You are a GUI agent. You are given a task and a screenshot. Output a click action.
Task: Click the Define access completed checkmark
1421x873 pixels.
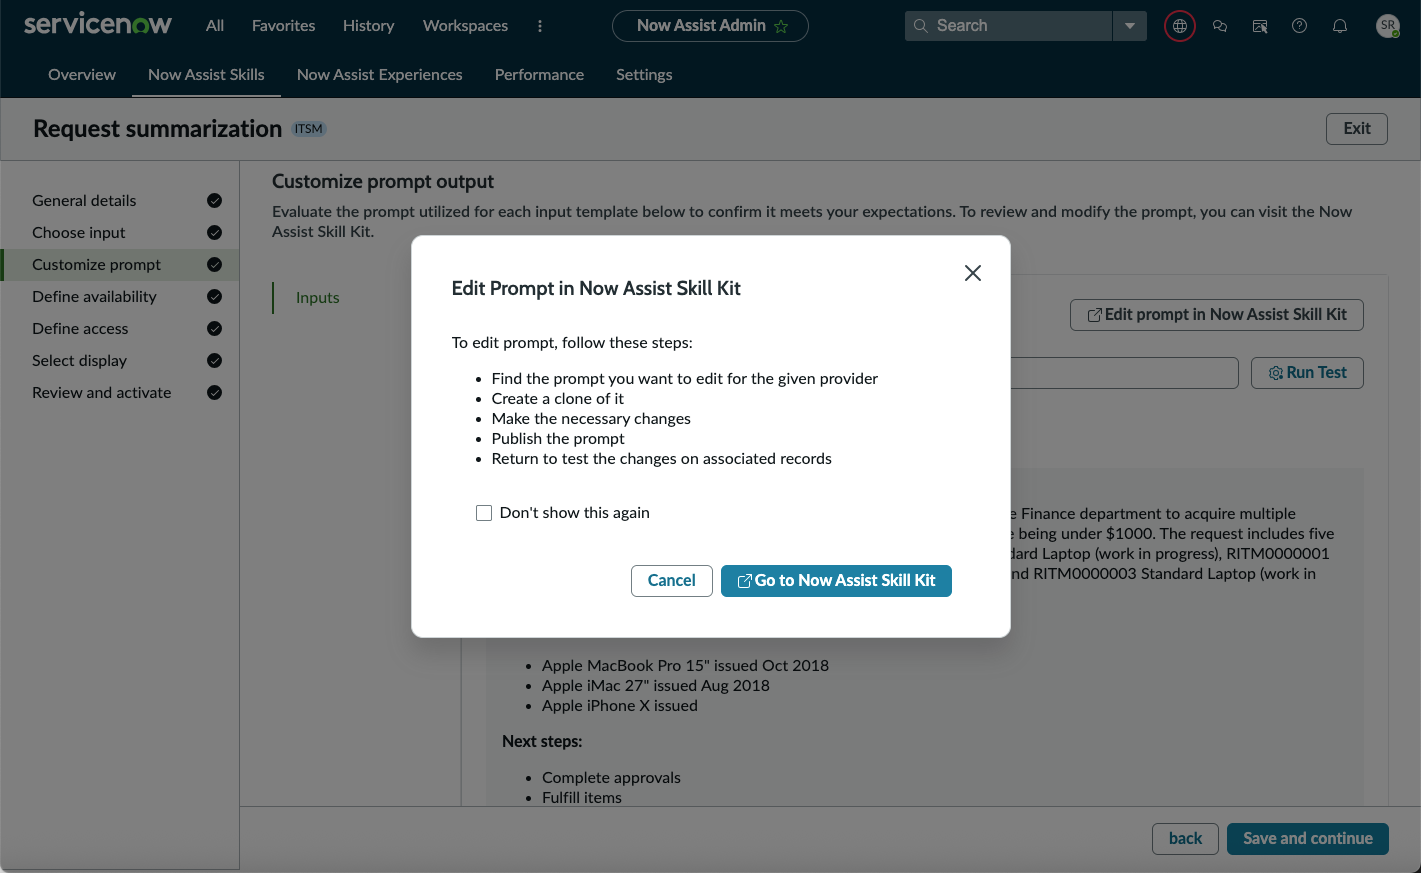pyautogui.click(x=214, y=329)
